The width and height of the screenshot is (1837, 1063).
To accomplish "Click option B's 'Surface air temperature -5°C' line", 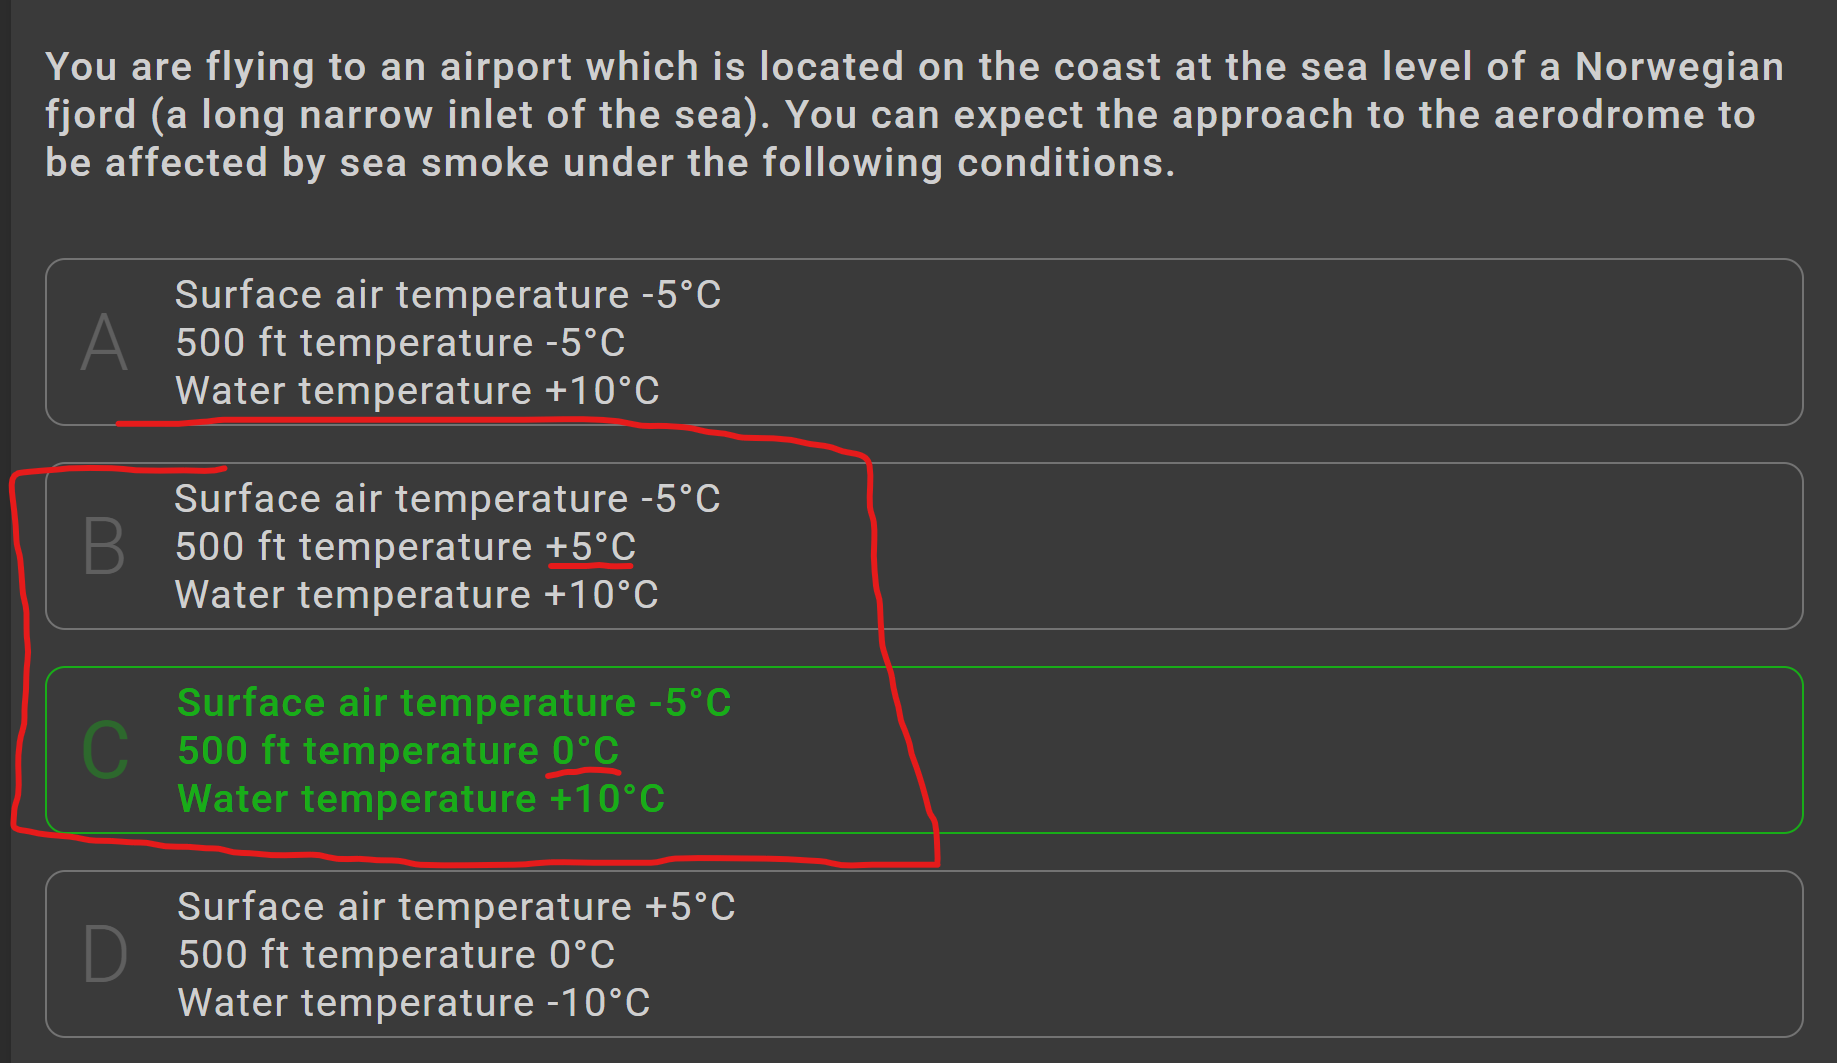I will point(447,499).
